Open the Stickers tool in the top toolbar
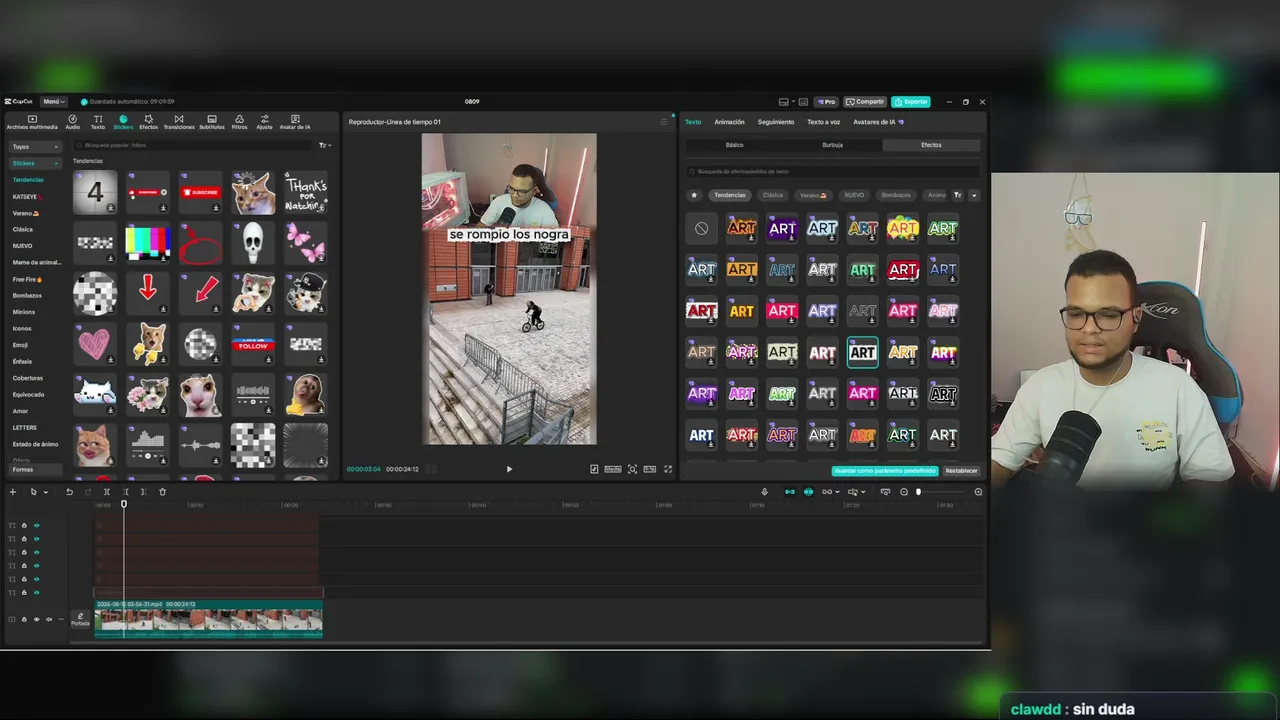The image size is (1280, 720). click(123, 122)
